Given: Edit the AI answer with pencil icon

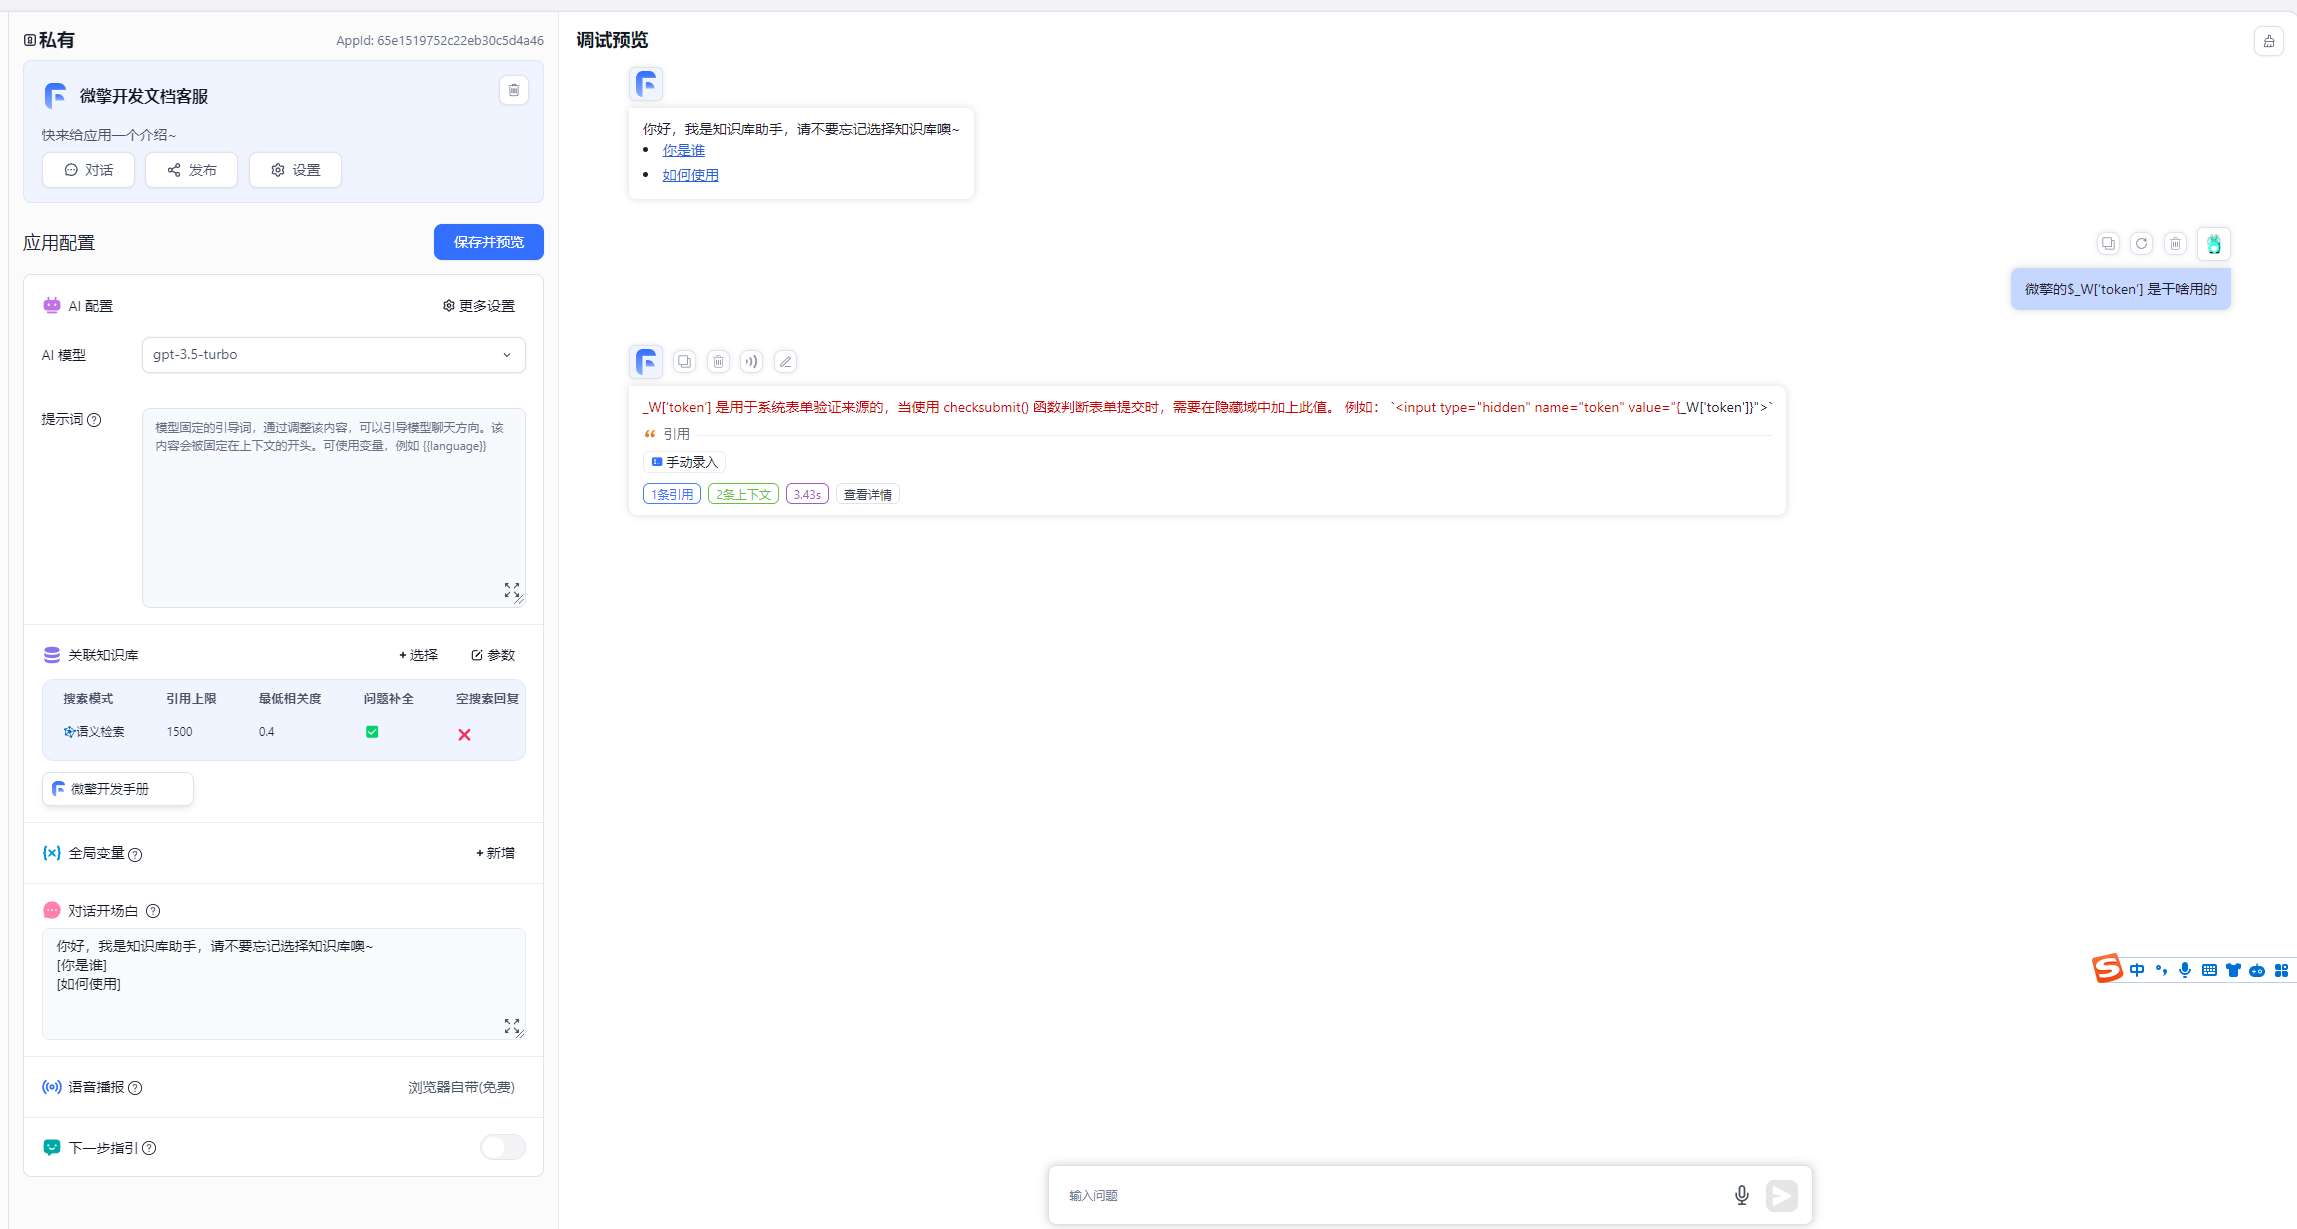Looking at the screenshot, I should (785, 361).
